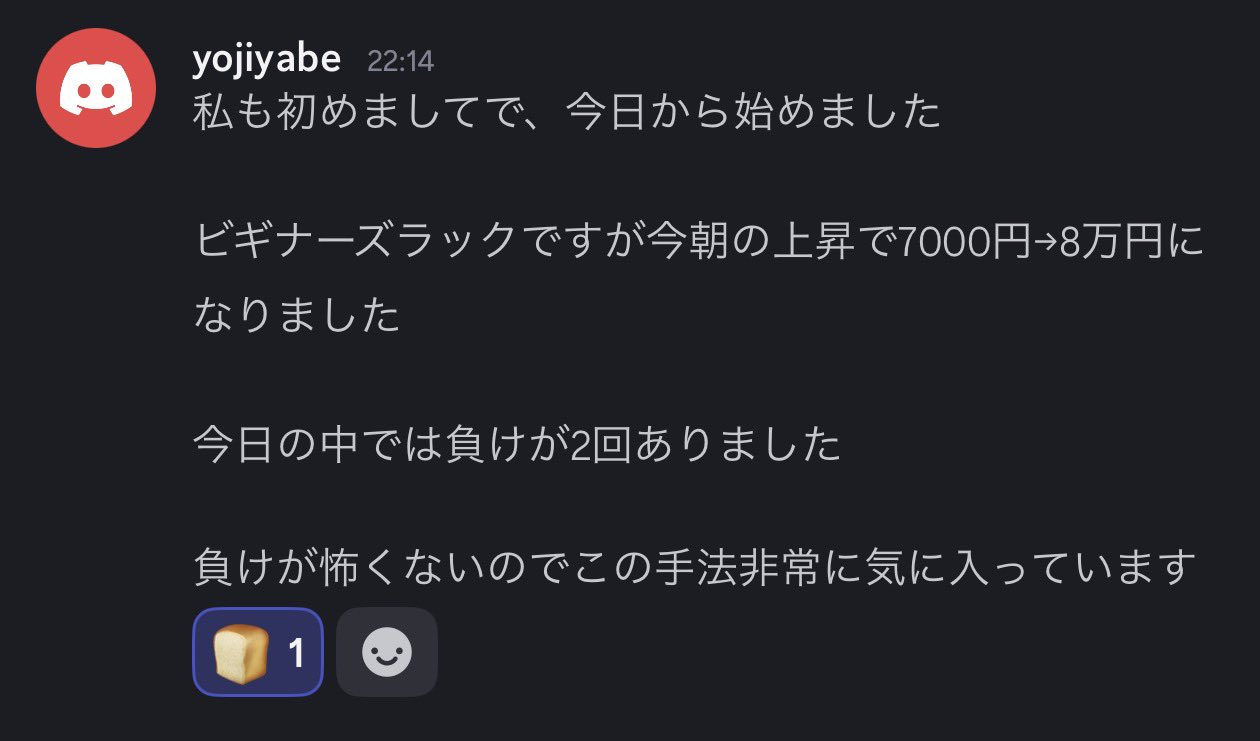Click the 22:14 message timestamp
The image size is (1260, 741).
pos(400,61)
